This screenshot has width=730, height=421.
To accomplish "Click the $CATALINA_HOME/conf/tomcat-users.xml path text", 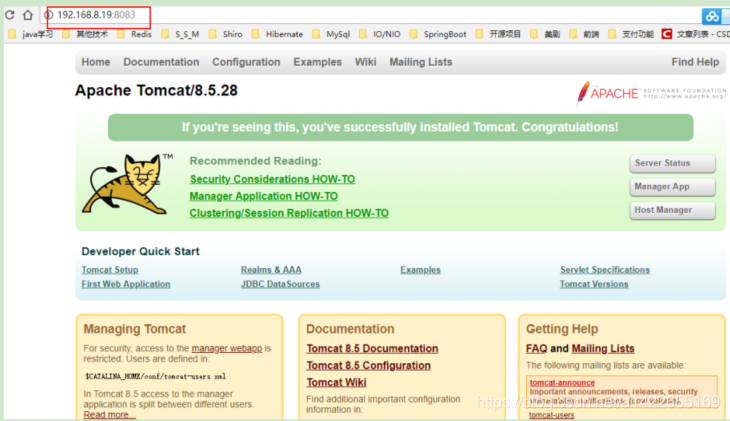I will coord(155,376).
